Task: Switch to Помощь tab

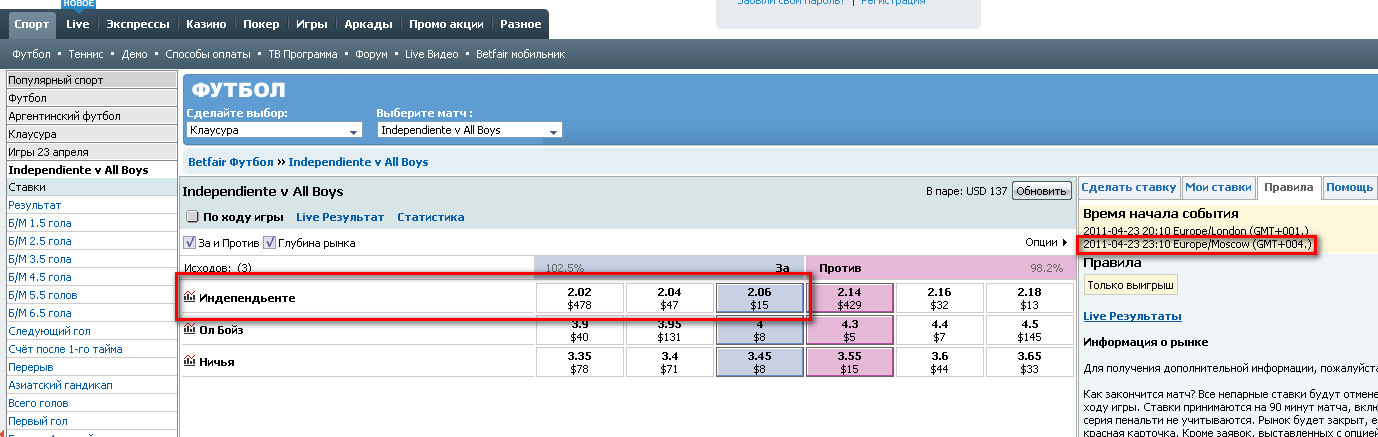Action: click(1350, 187)
